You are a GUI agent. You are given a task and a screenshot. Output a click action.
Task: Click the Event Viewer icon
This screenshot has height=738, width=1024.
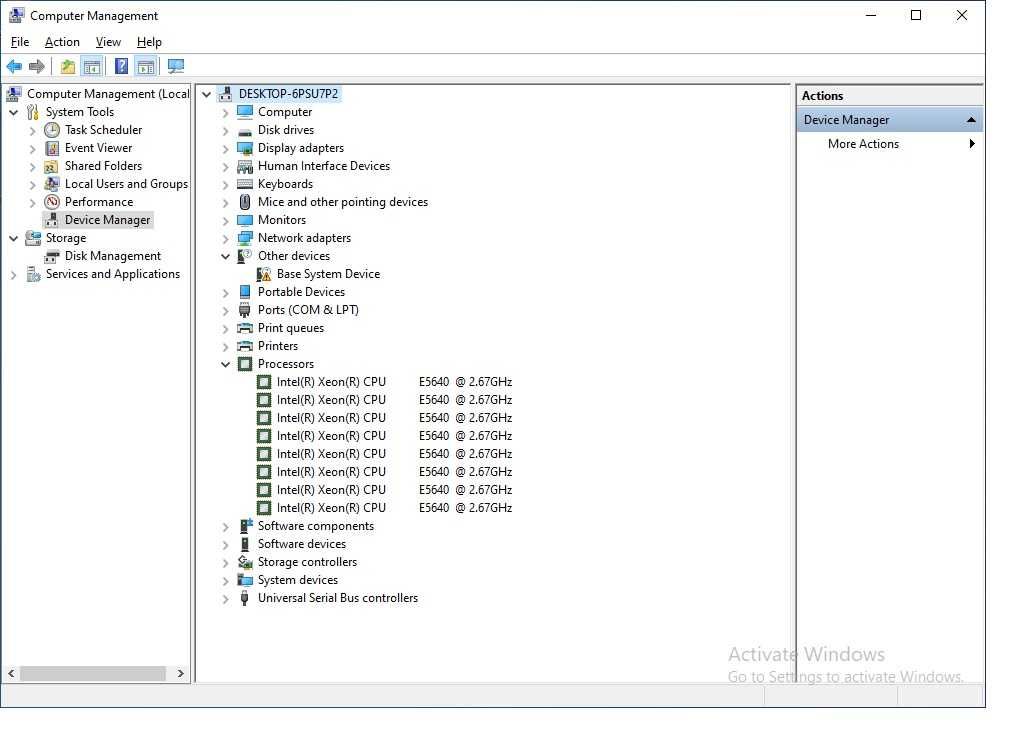click(52, 148)
